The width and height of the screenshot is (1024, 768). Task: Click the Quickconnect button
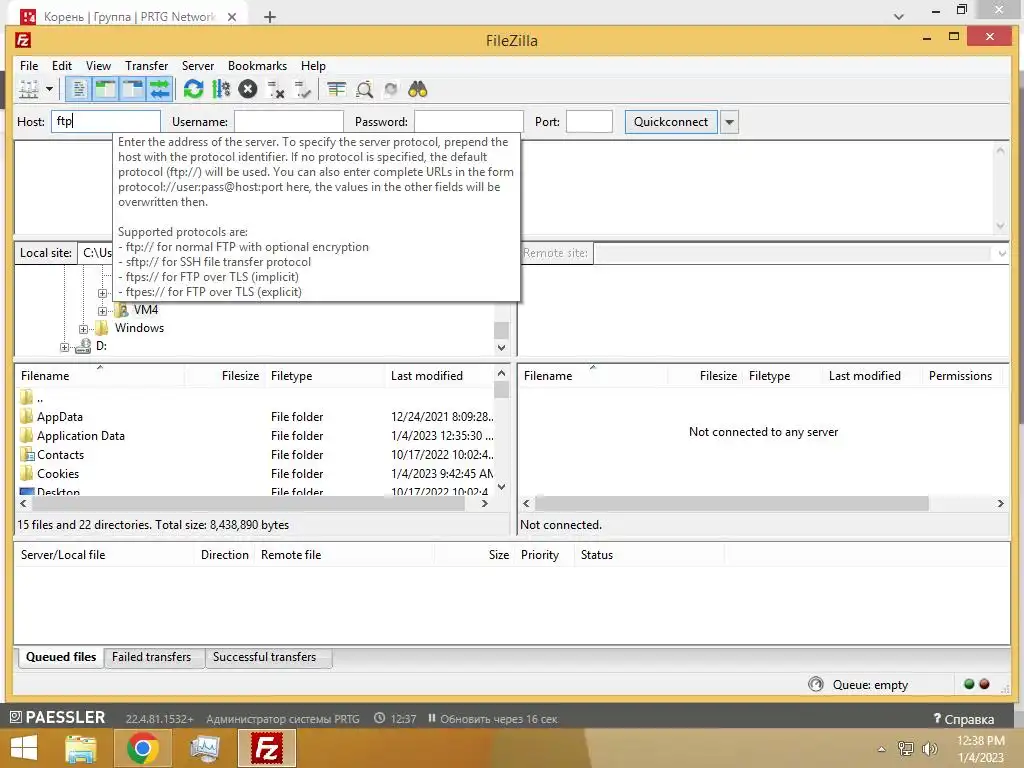(671, 121)
